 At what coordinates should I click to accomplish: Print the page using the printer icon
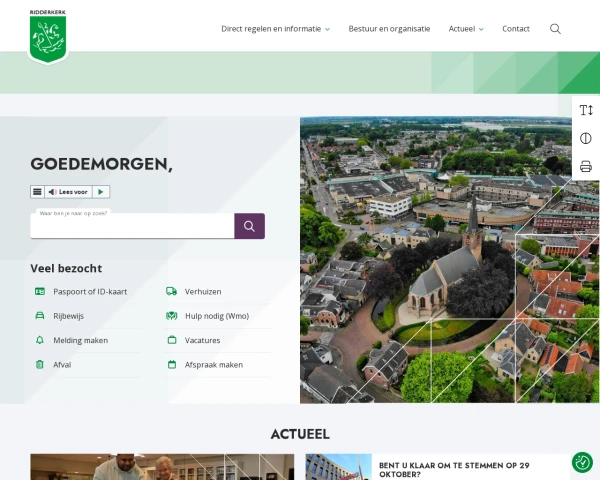point(586,166)
